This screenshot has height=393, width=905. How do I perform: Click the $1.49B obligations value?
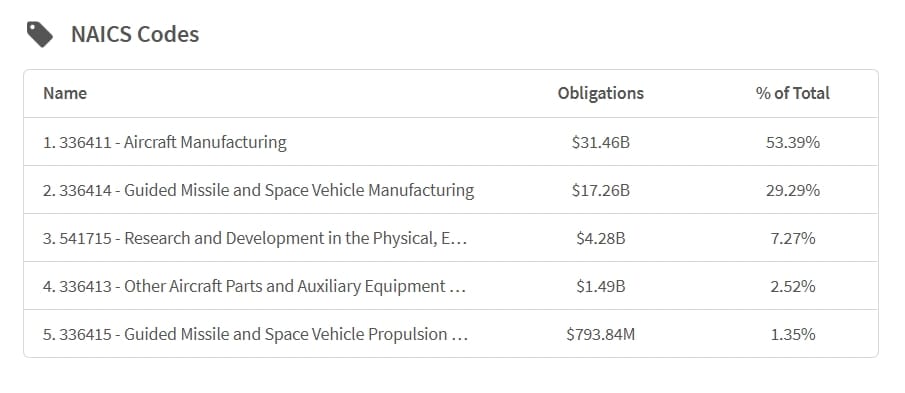tap(601, 286)
